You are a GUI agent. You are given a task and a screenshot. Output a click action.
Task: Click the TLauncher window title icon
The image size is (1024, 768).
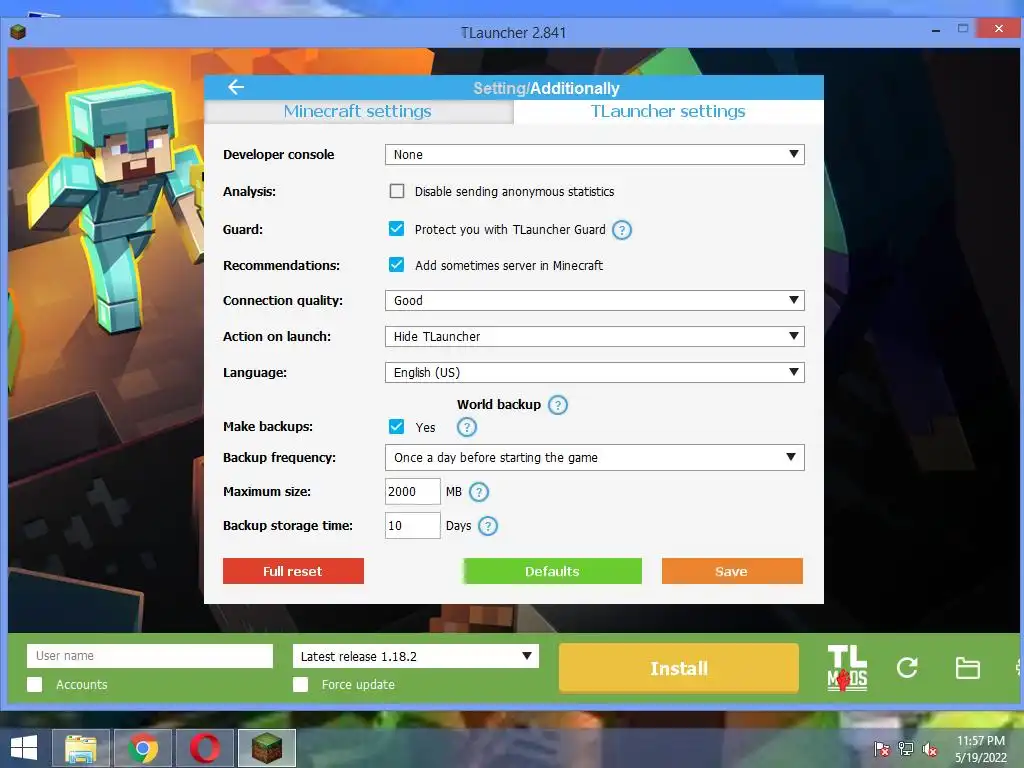(x=18, y=32)
